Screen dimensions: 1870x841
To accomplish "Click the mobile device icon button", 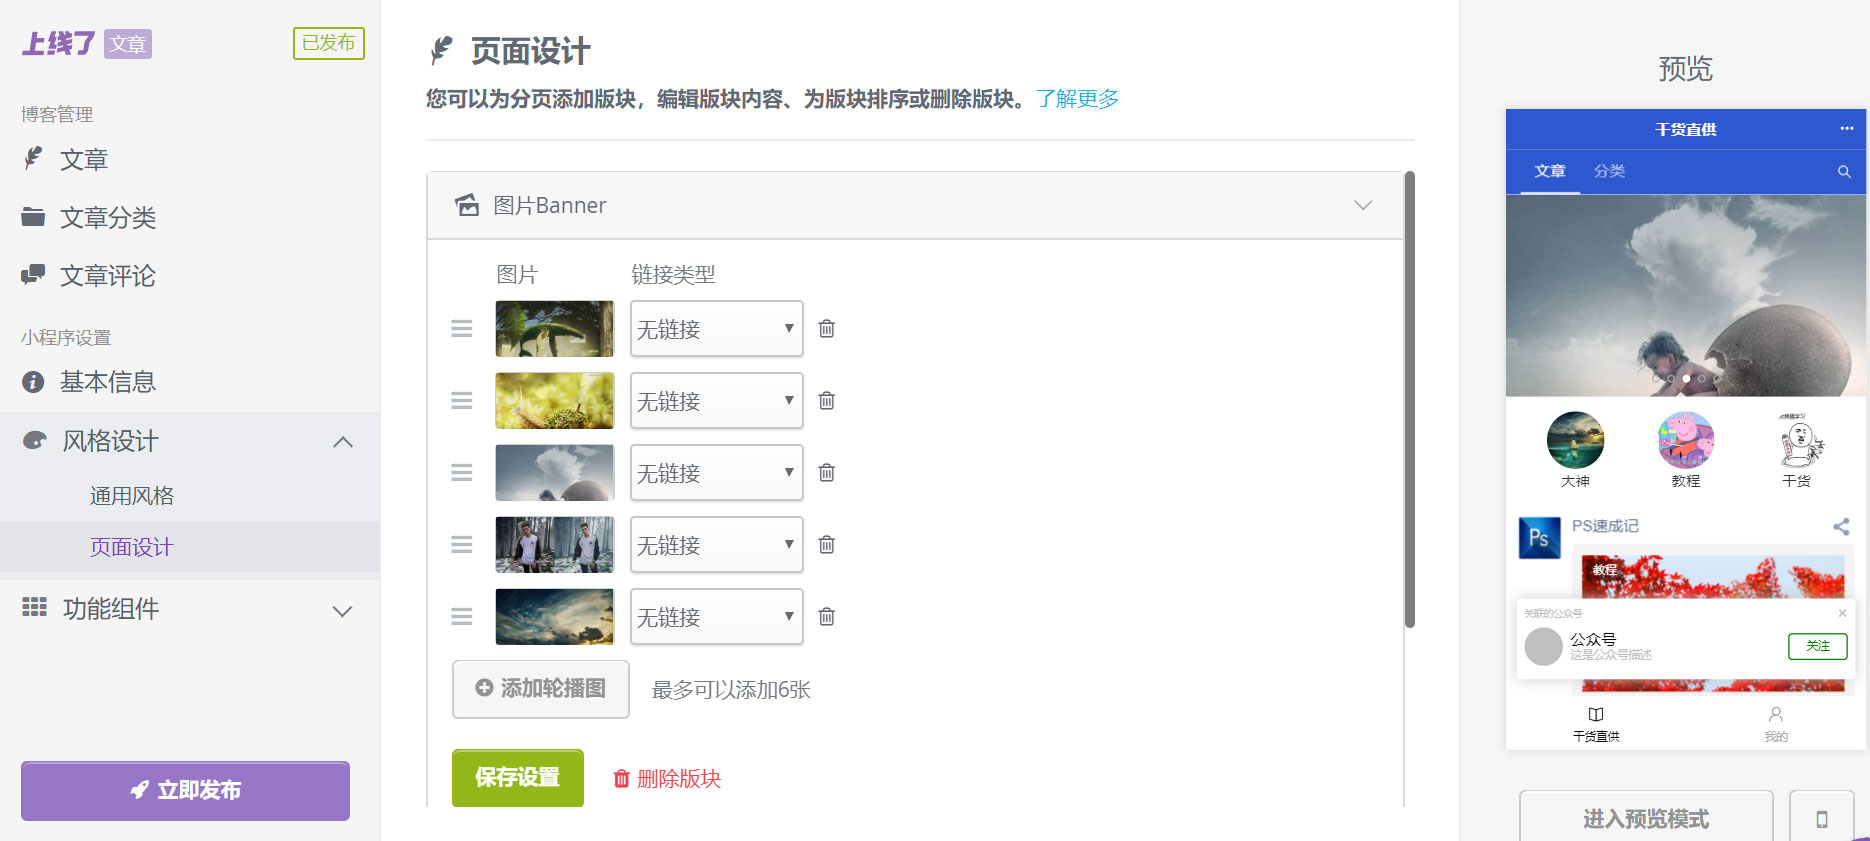I will tap(1821, 819).
